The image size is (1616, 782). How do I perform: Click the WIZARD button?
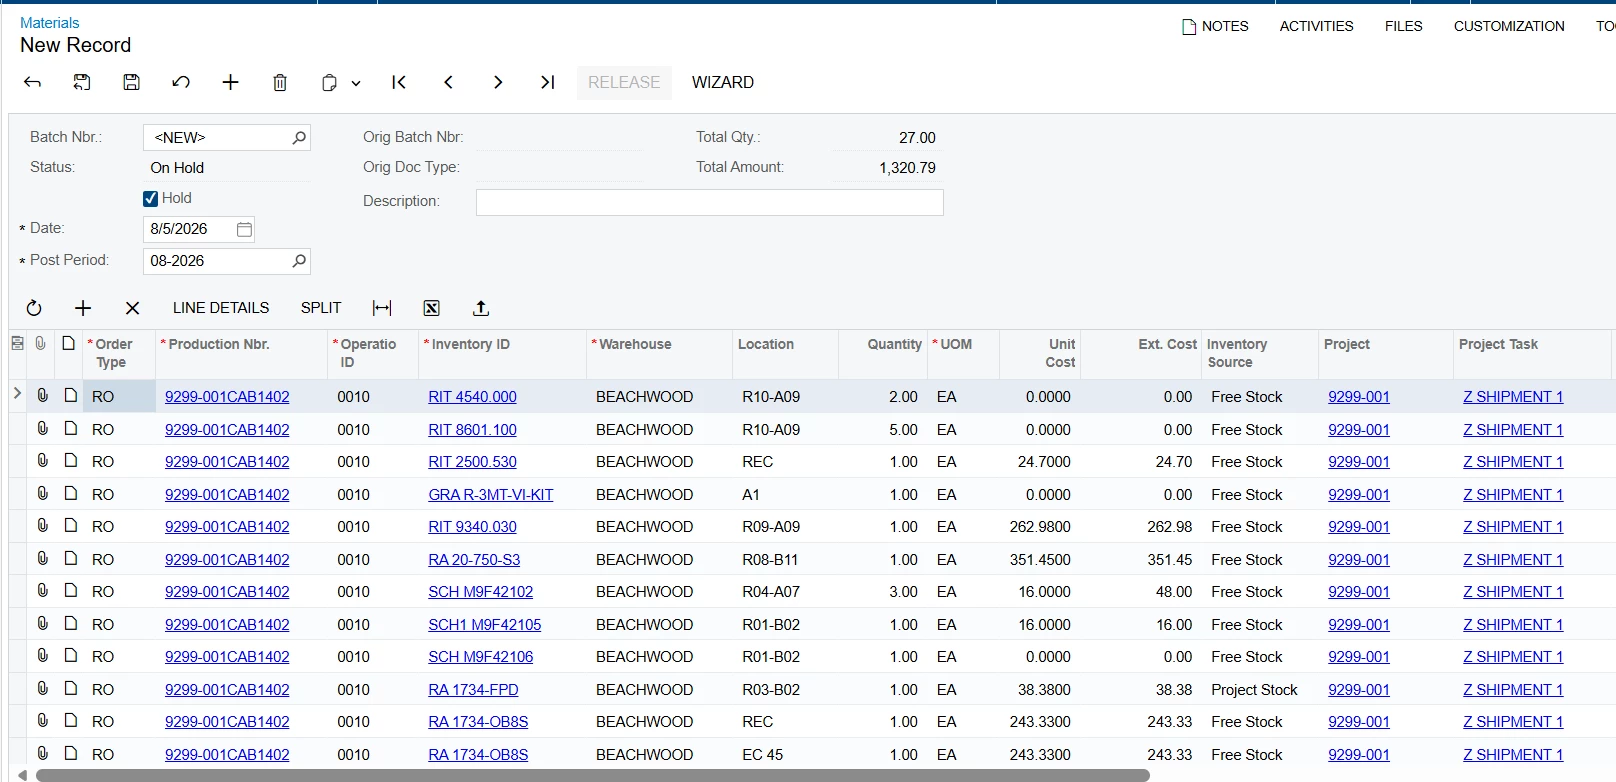coord(723,82)
